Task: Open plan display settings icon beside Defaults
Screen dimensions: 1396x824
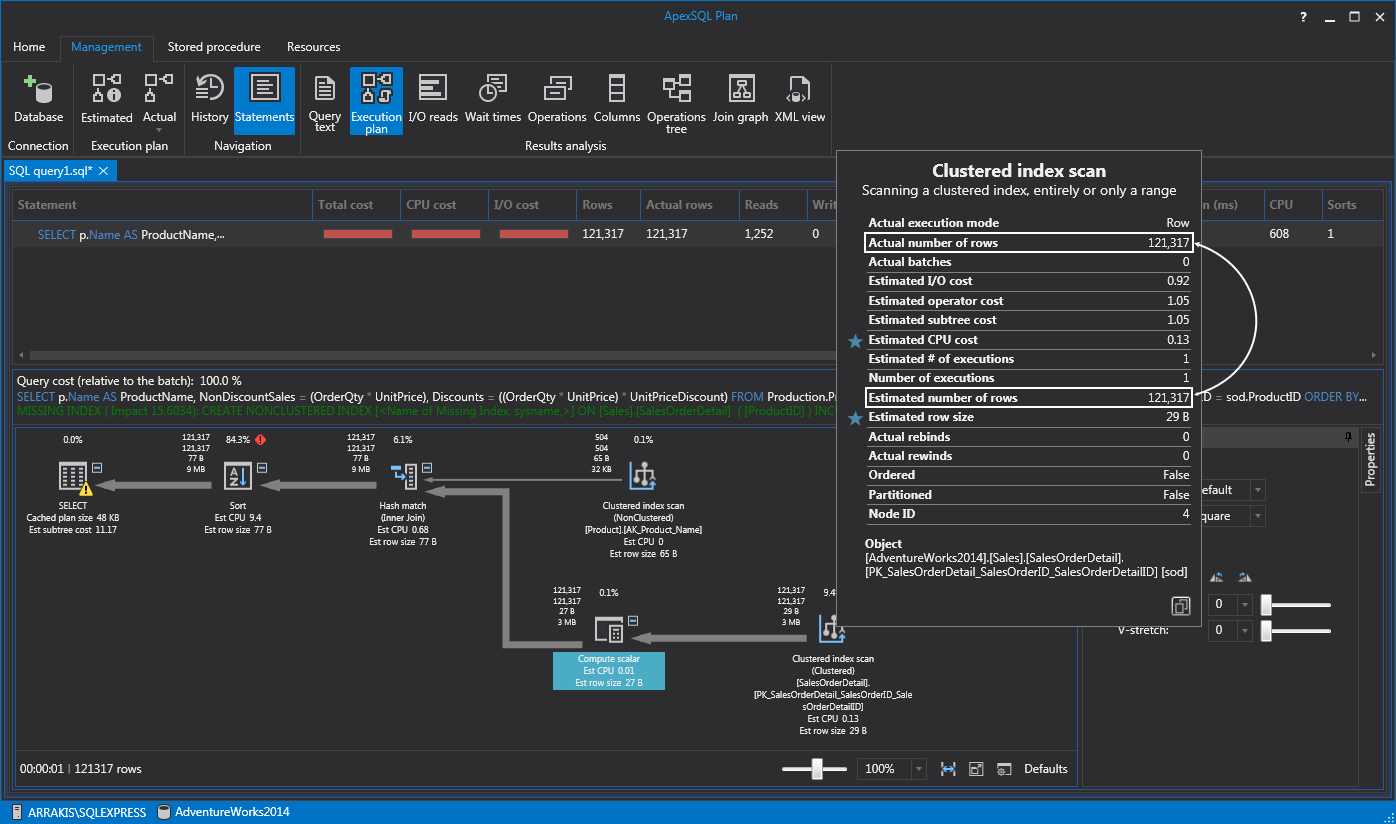Action: [x=1004, y=769]
